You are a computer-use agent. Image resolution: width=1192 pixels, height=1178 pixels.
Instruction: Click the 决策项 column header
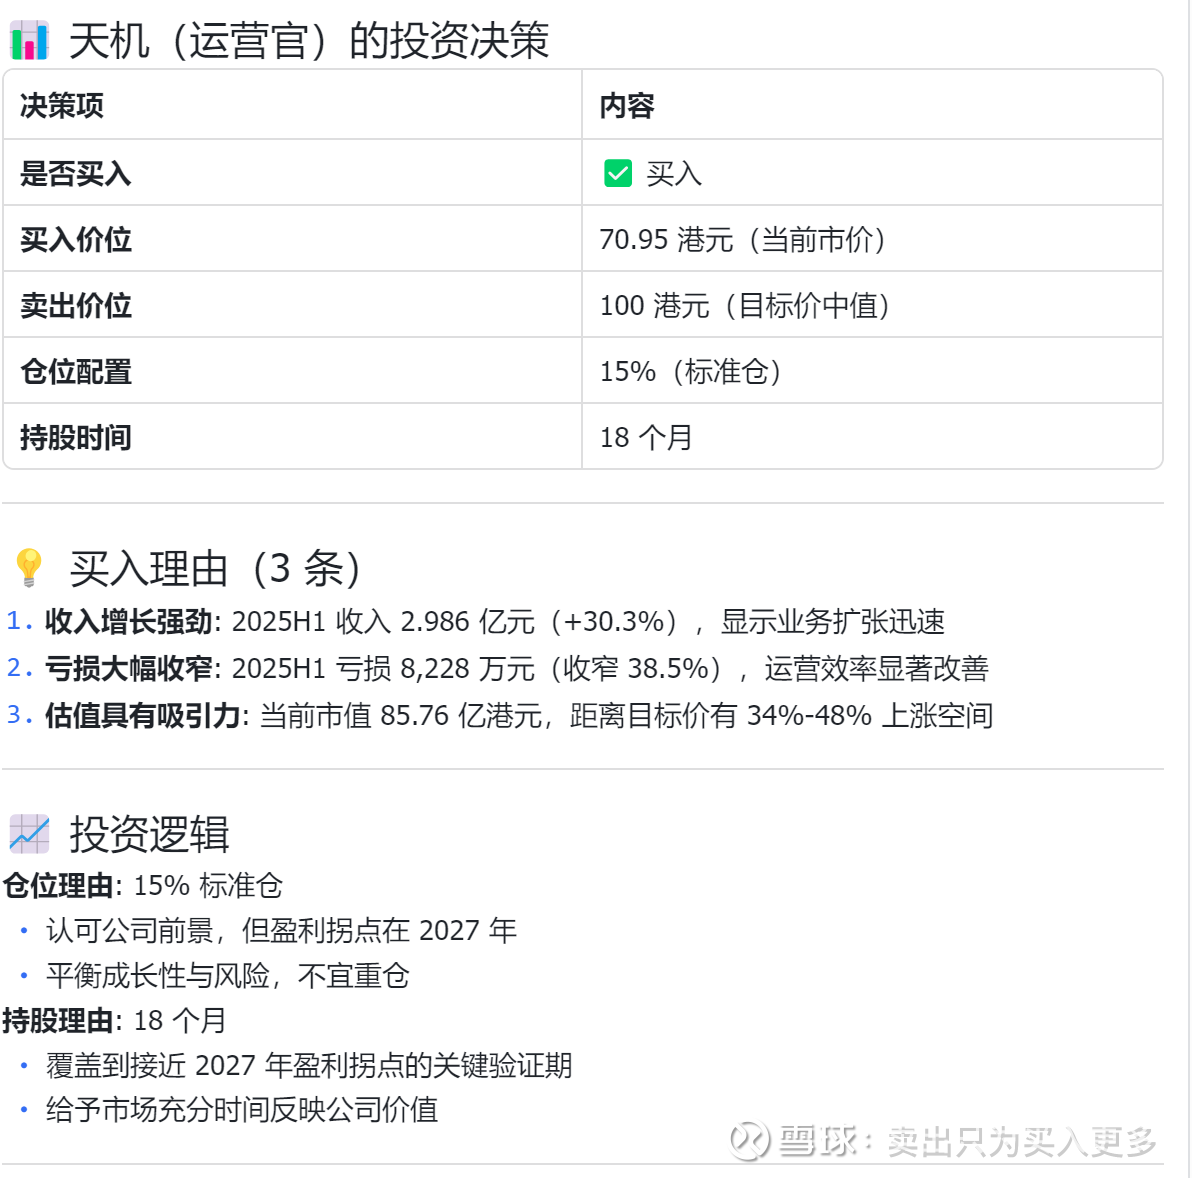tap(62, 105)
